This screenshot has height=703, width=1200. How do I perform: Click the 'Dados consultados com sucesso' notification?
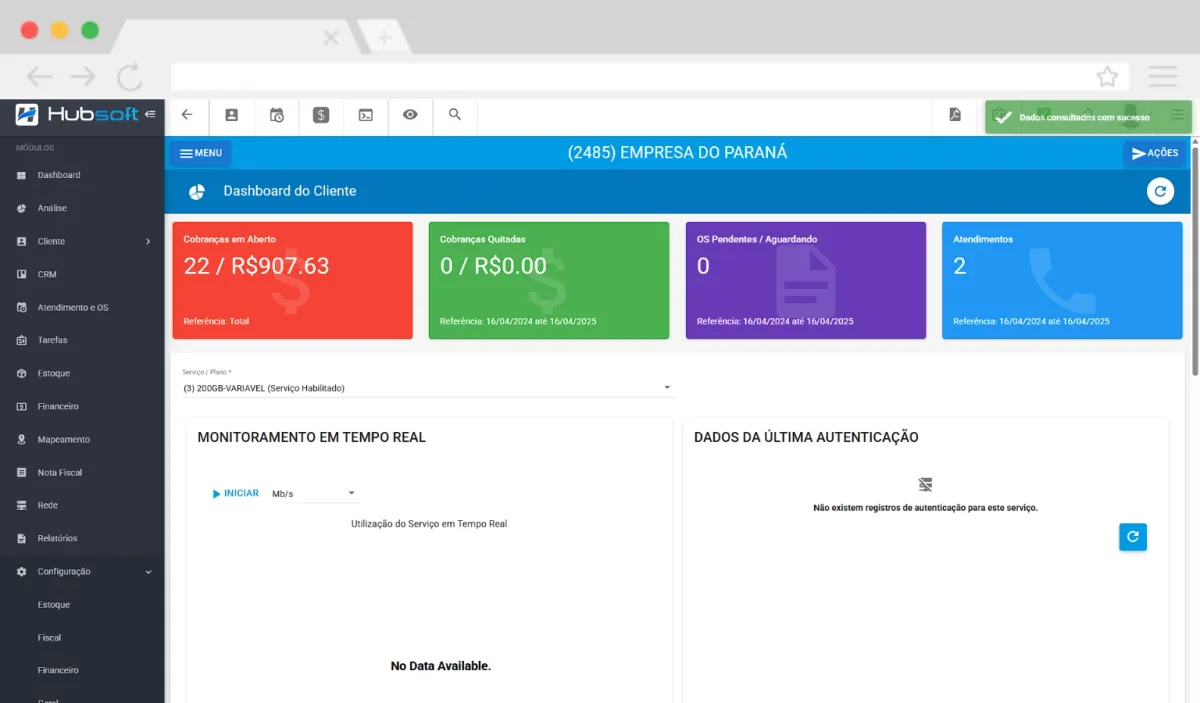1088,117
